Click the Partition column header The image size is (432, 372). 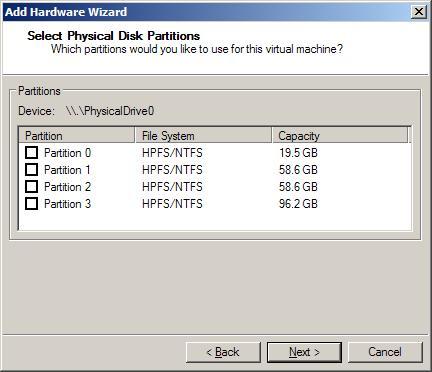point(77,135)
